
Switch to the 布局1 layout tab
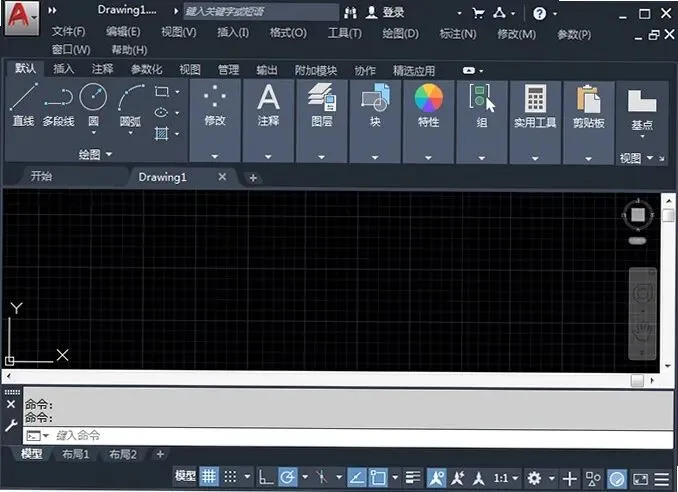(76, 454)
